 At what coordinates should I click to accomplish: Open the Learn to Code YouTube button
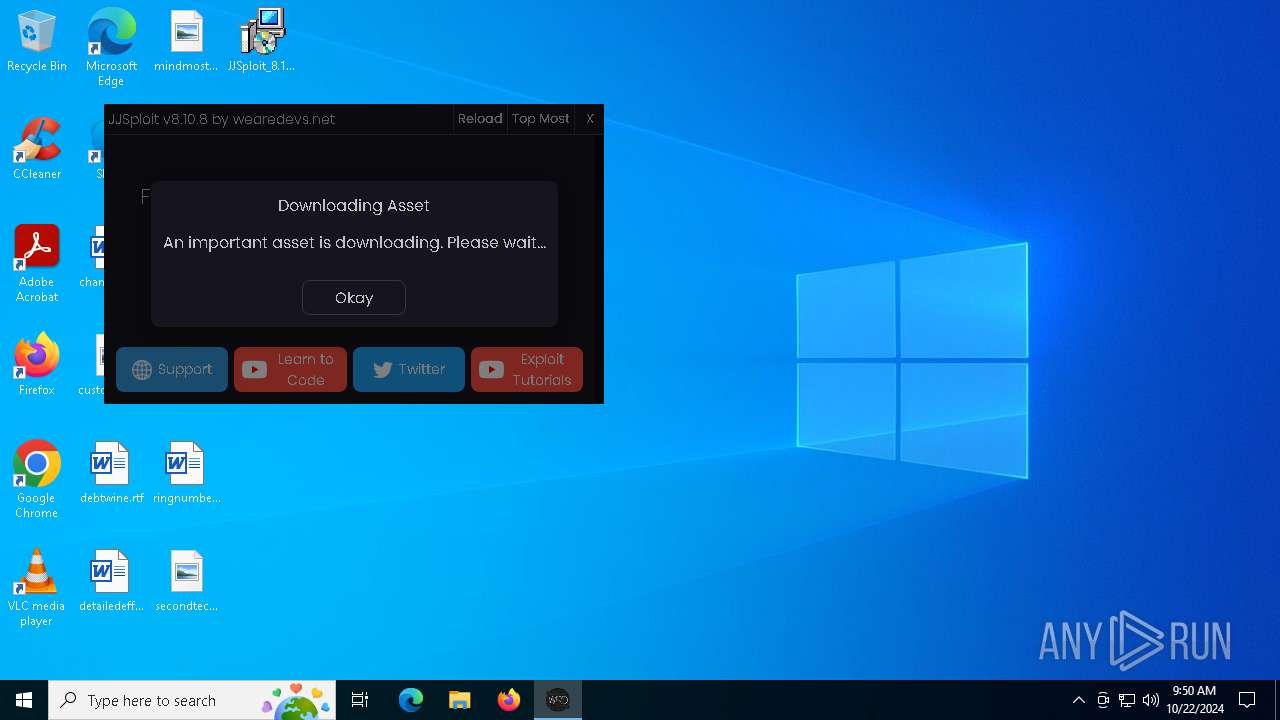[290, 370]
